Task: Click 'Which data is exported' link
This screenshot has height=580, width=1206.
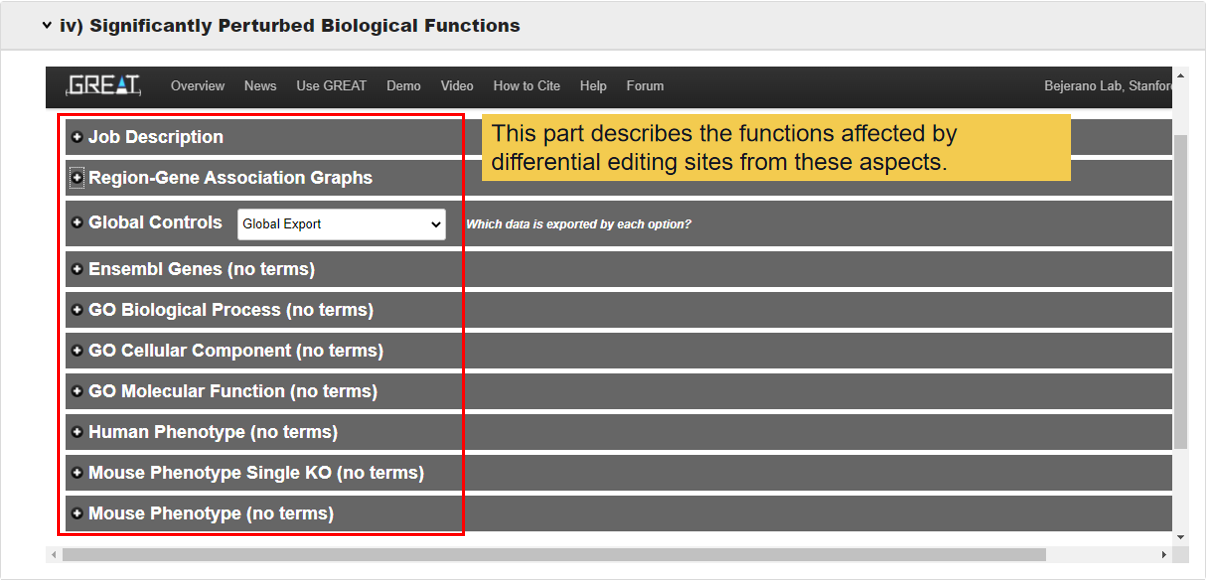Action: (578, 224)
